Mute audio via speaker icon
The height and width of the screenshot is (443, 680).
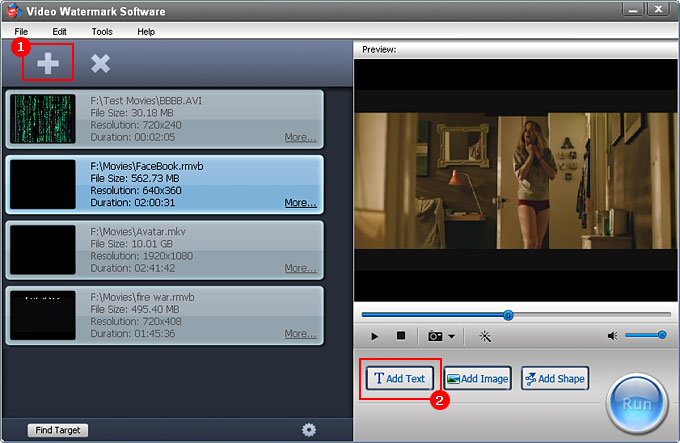(x=612, y=336)
